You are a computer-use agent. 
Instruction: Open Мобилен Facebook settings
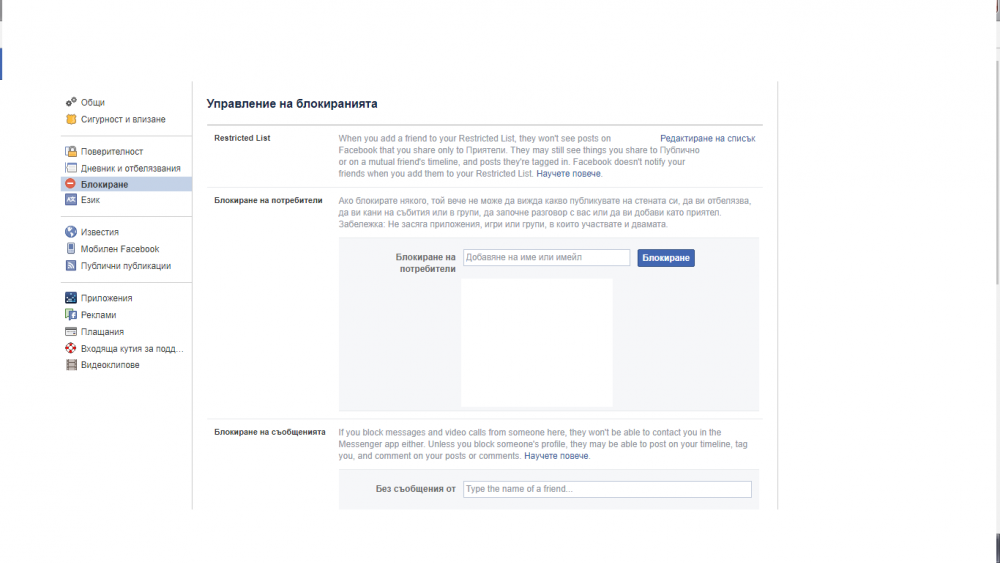120,249
